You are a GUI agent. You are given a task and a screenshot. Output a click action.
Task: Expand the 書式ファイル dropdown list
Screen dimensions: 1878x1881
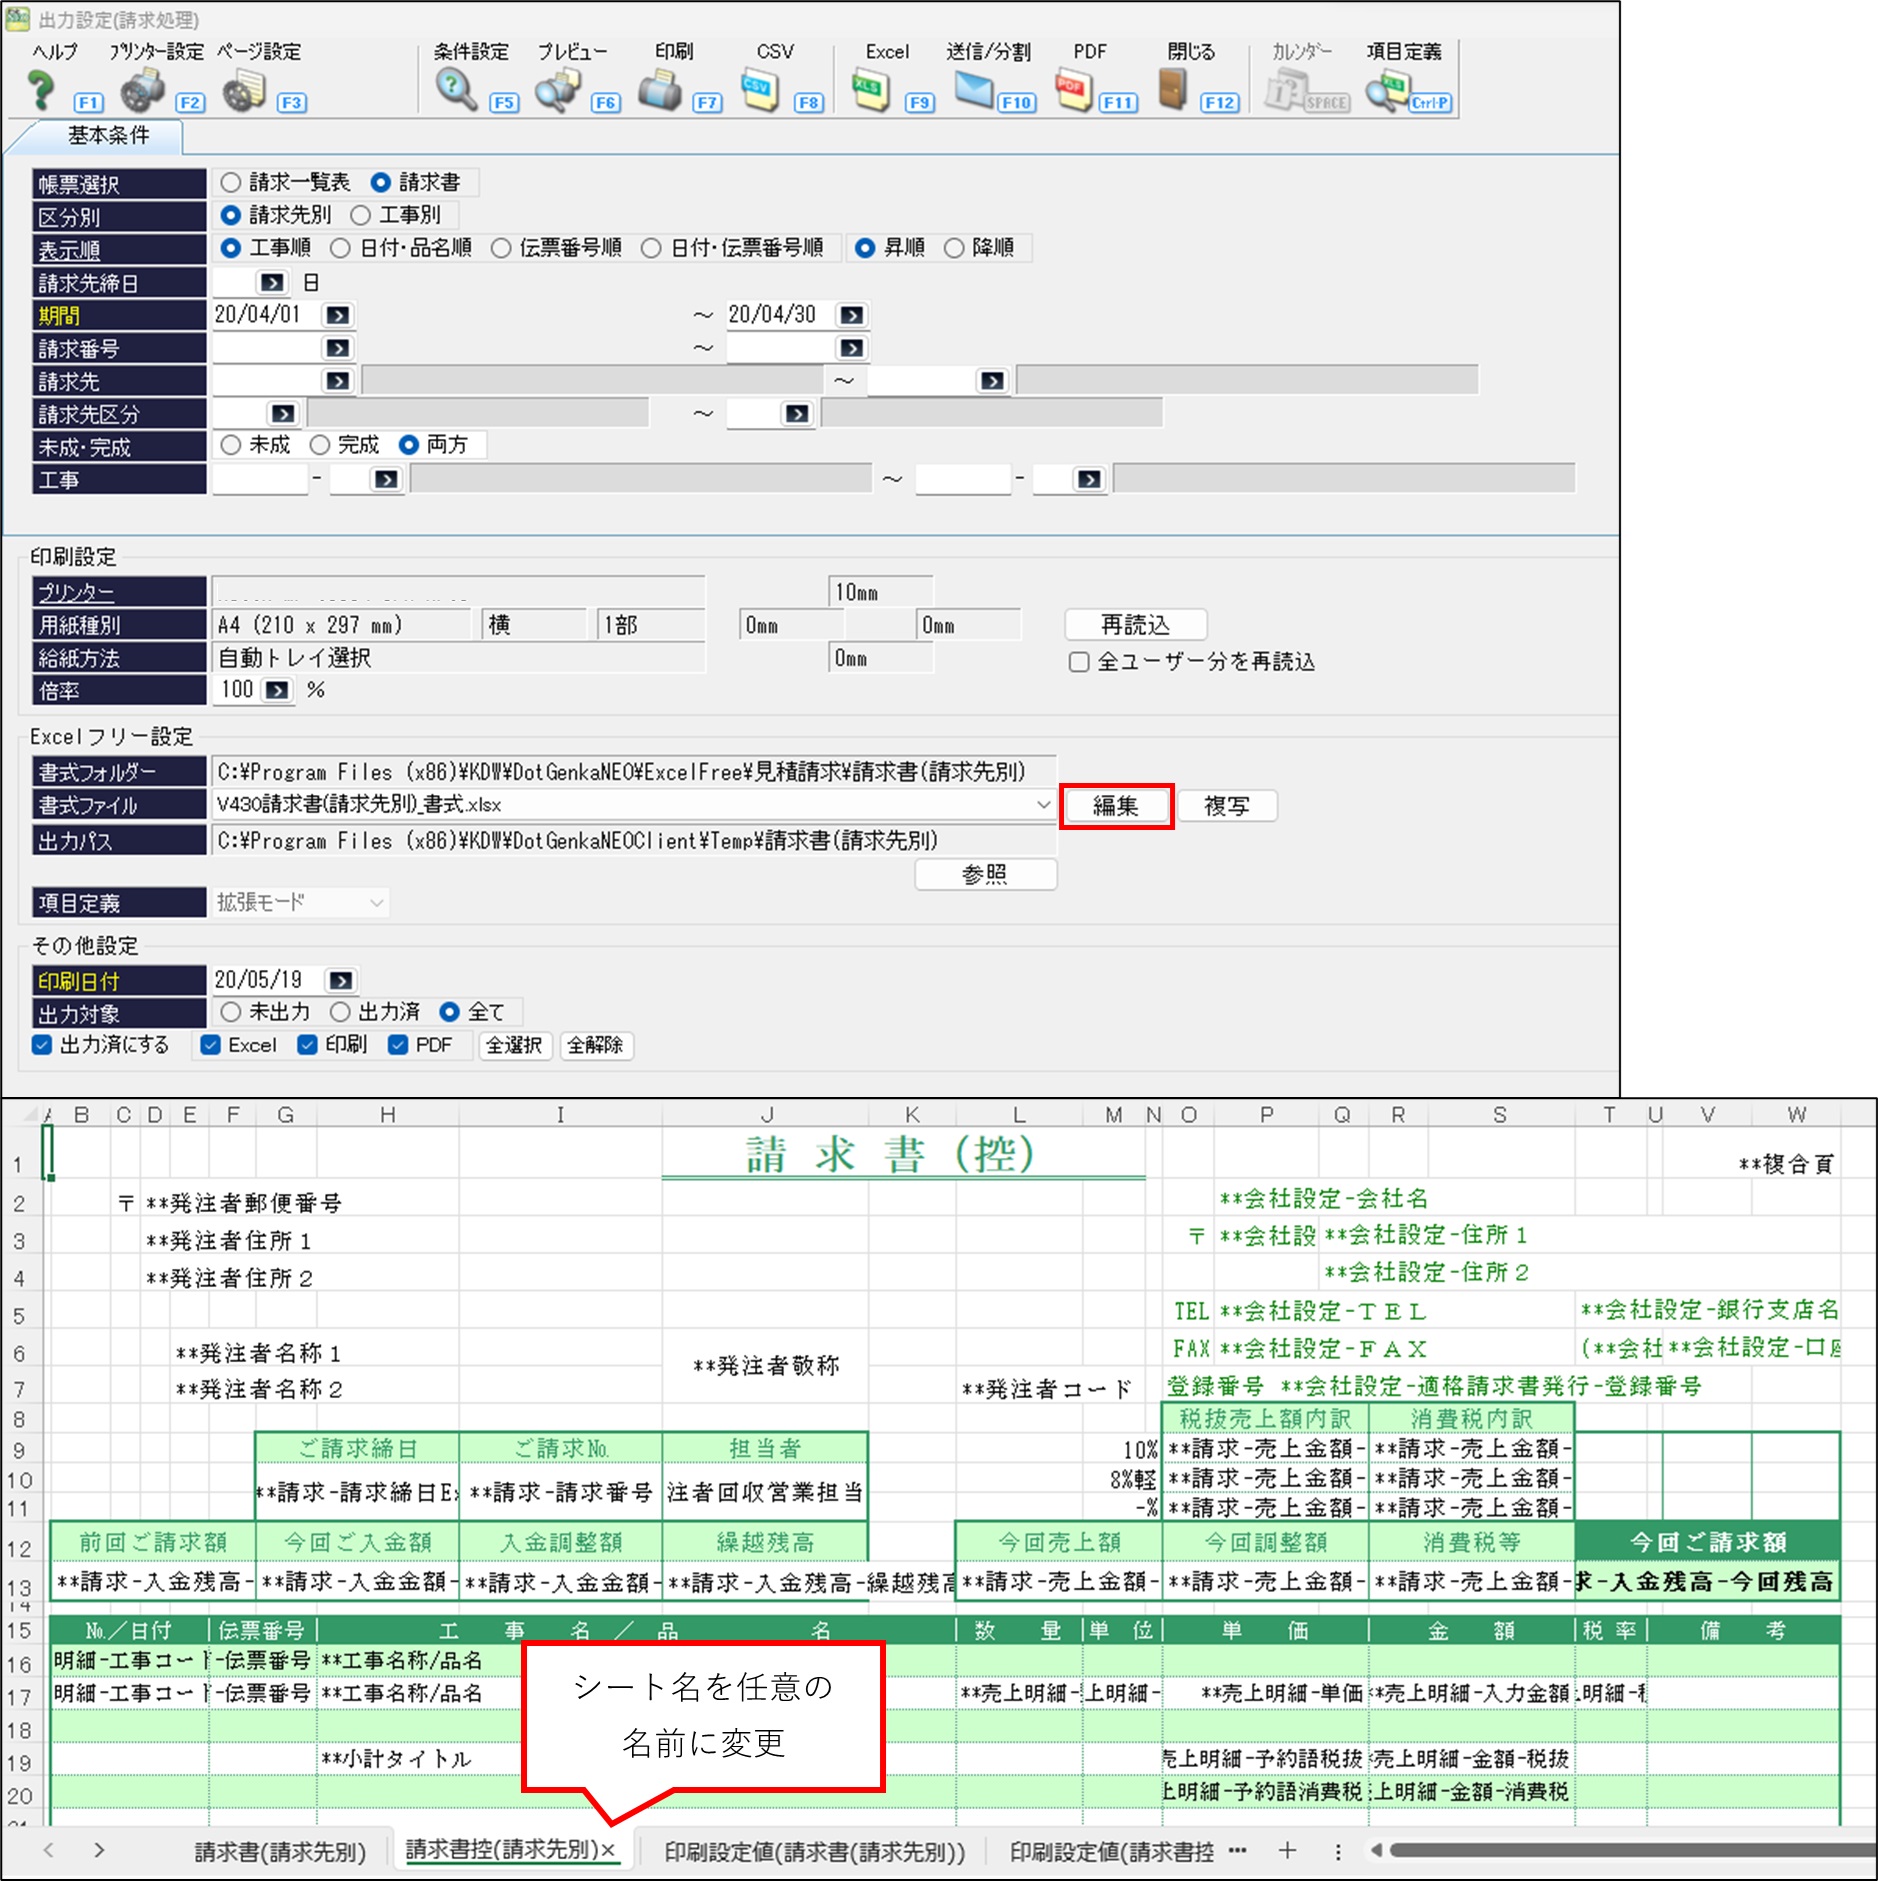[x=1043, y=805]
